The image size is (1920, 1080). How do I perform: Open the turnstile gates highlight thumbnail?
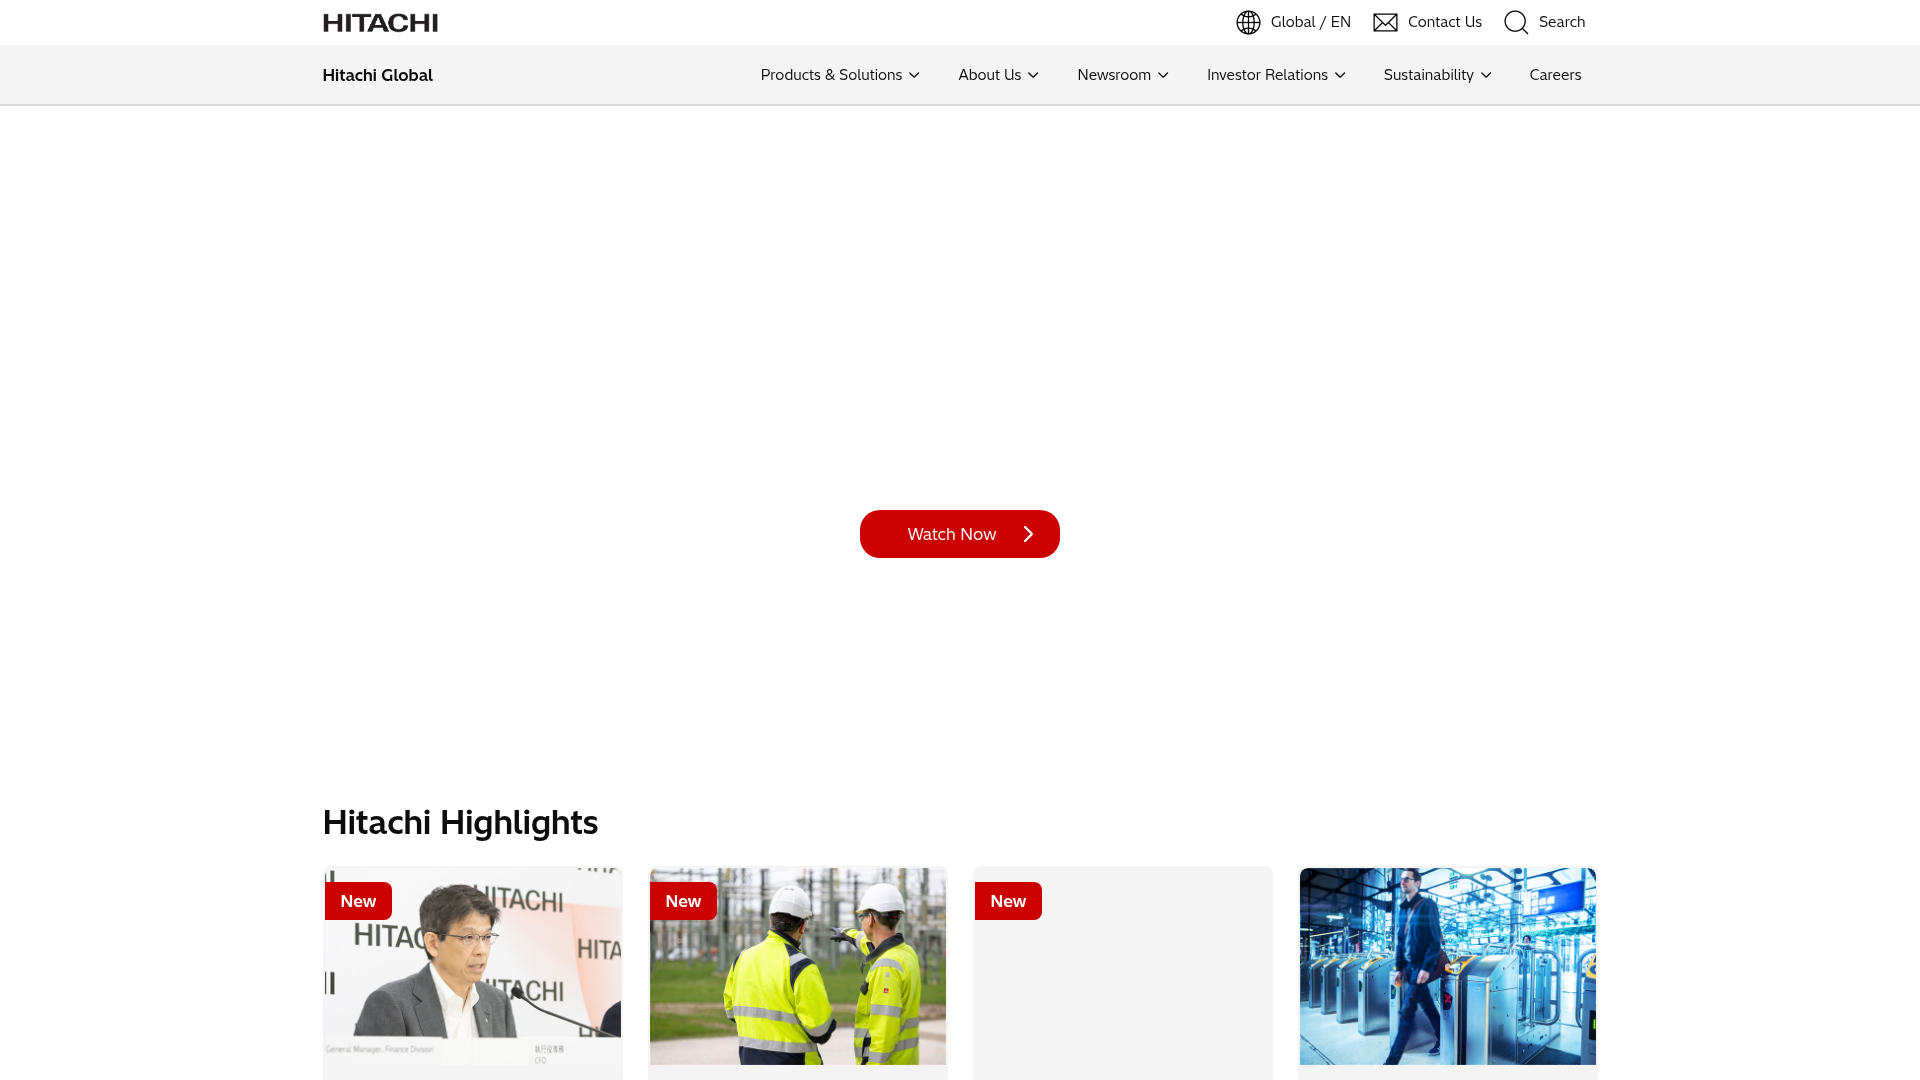pyautogui.click(x=1447, y=966)
